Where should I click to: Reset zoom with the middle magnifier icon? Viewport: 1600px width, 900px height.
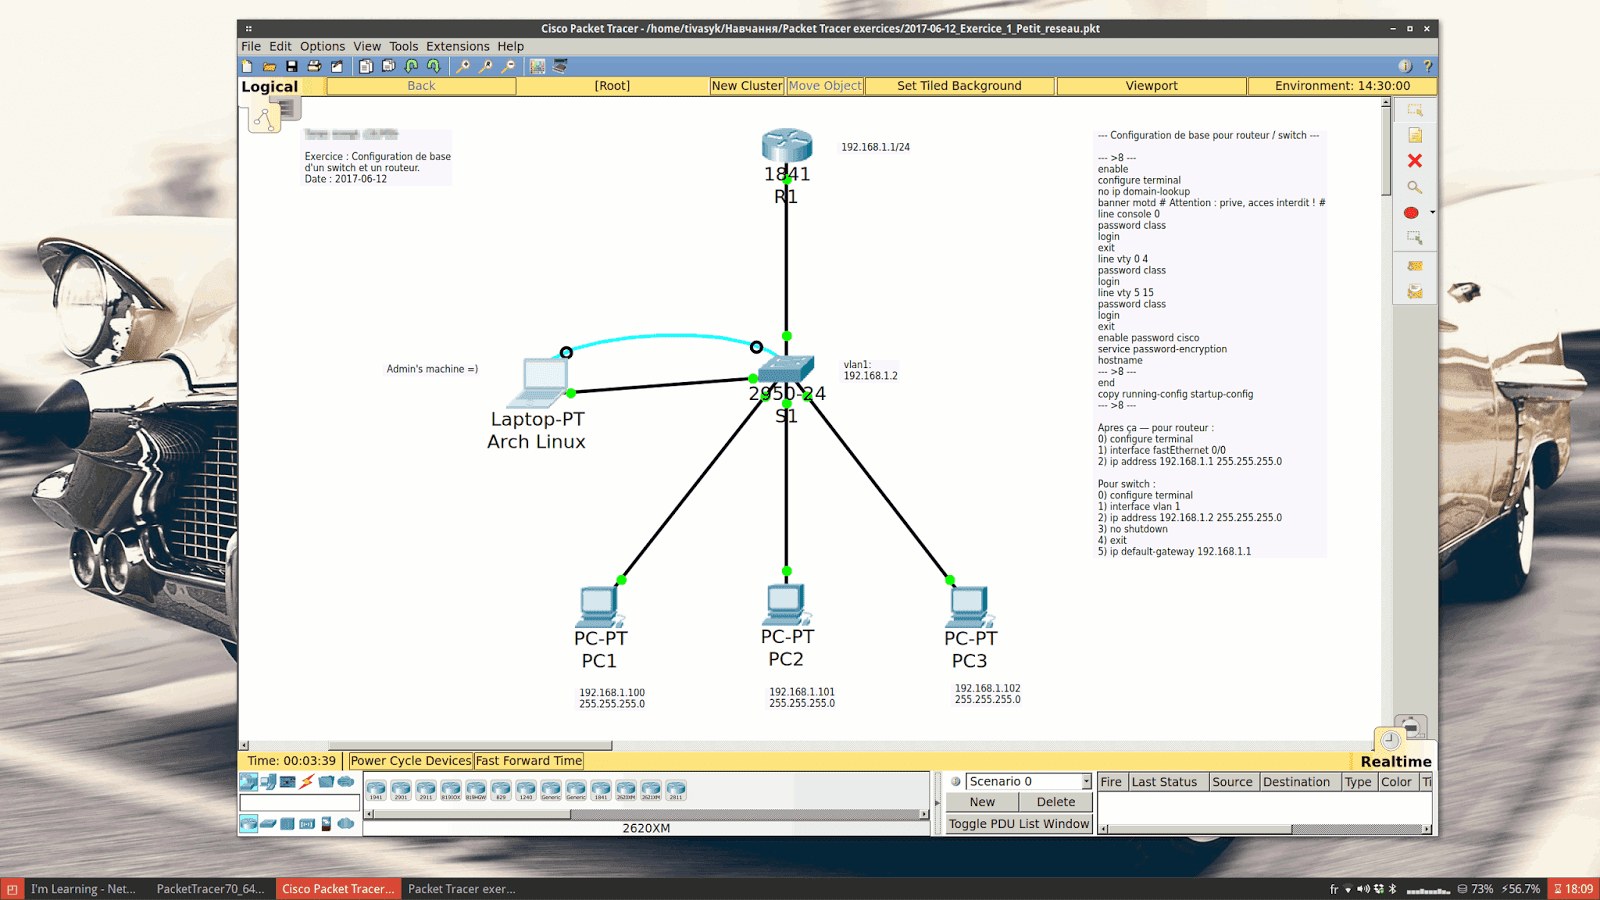485,66
